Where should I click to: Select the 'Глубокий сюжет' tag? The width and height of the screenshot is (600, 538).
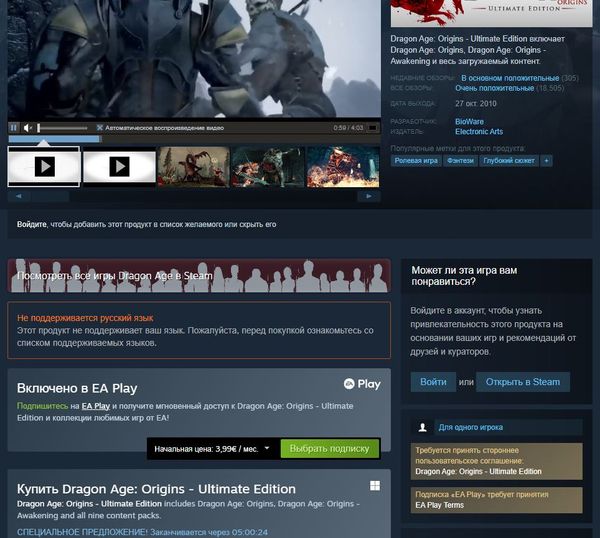point(509,161)
